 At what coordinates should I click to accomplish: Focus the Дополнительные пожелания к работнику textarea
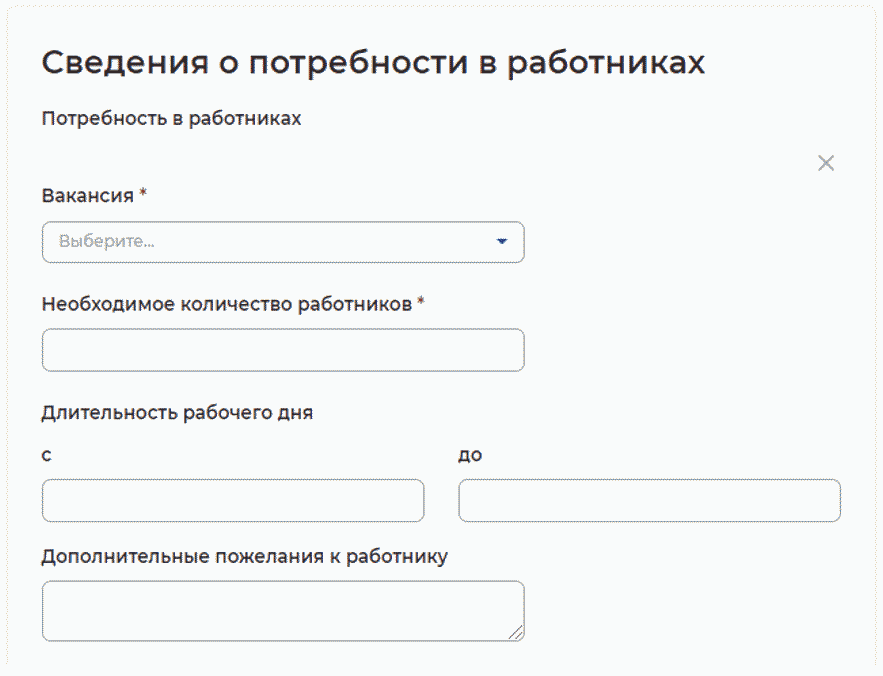click(283, 610)
